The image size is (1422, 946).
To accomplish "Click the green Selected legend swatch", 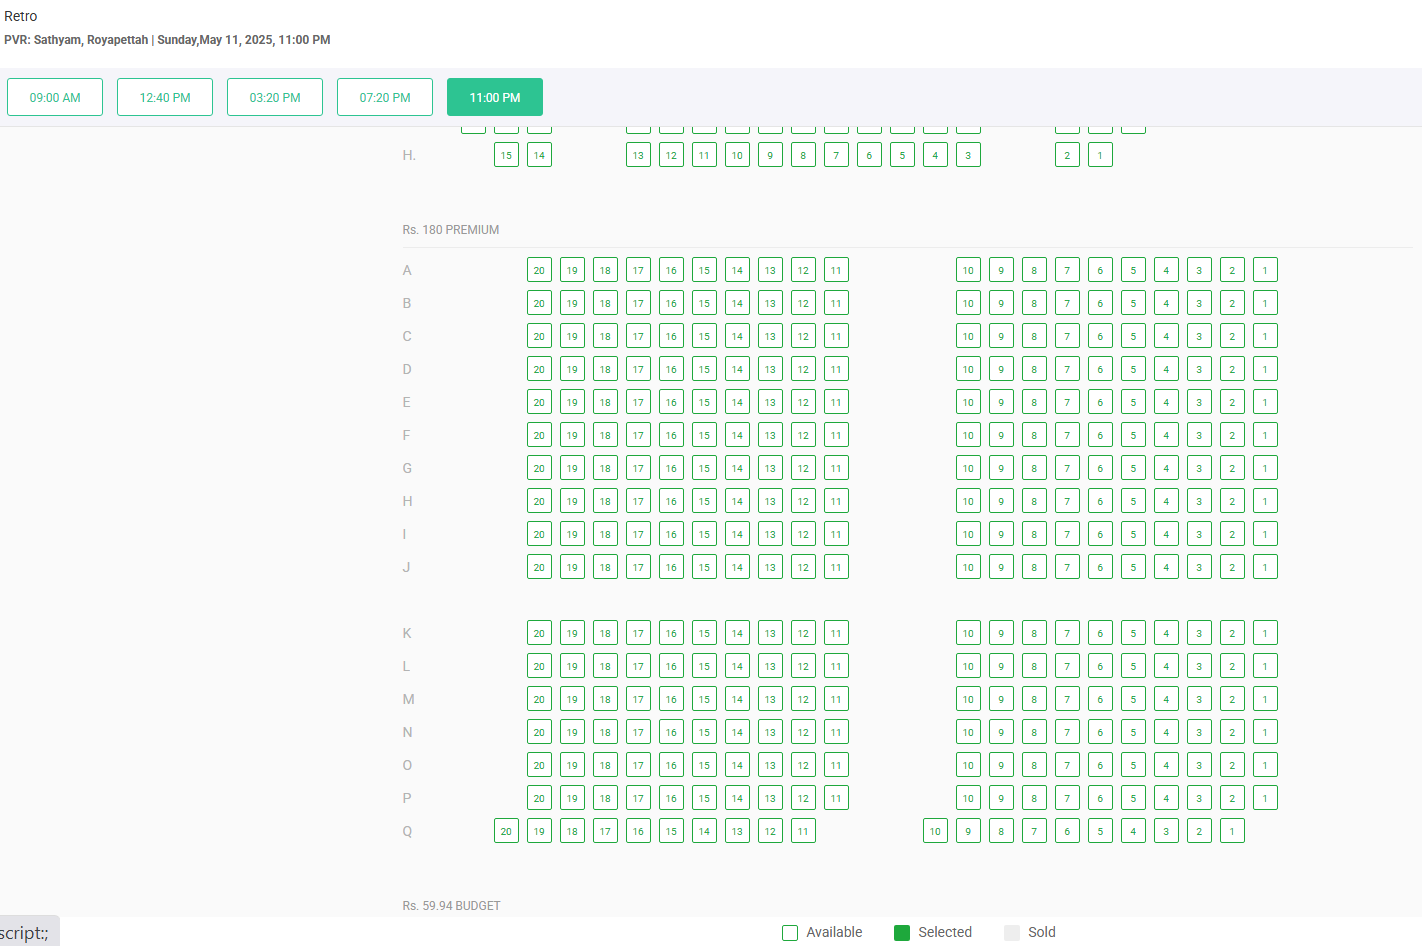I will (902, 933).
